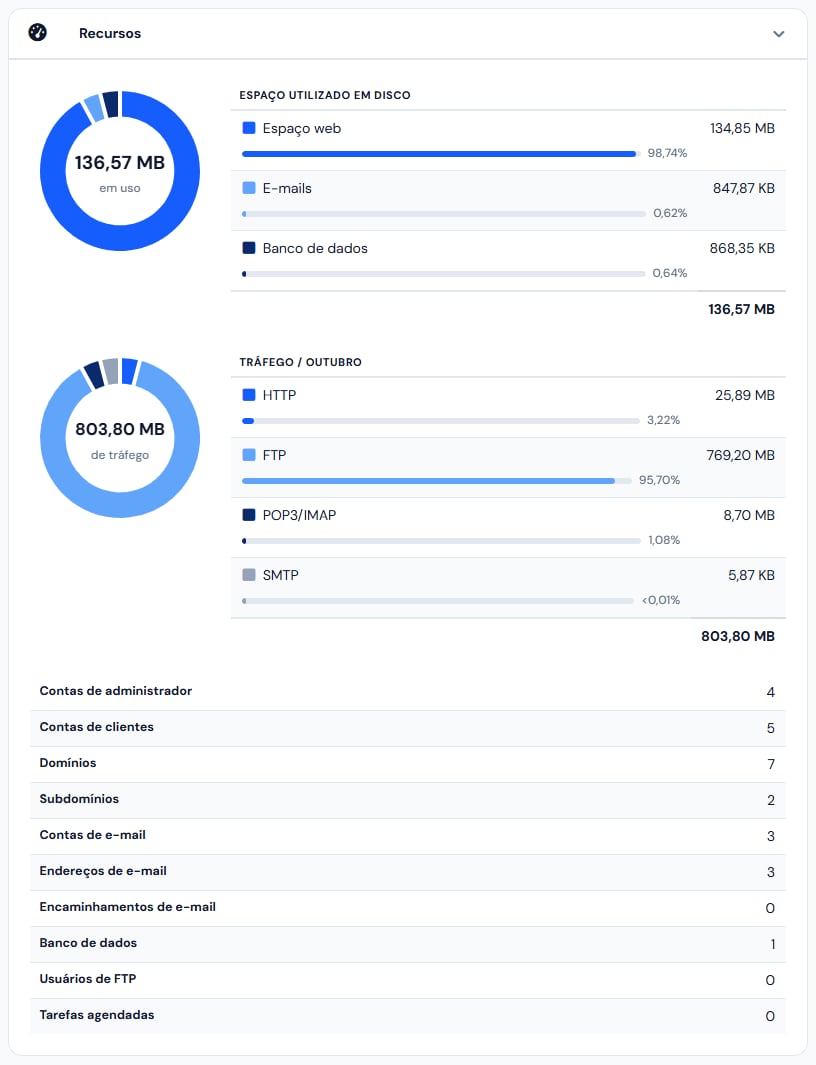Click the E-mails usage progress bar

click(x=444, y=214)
